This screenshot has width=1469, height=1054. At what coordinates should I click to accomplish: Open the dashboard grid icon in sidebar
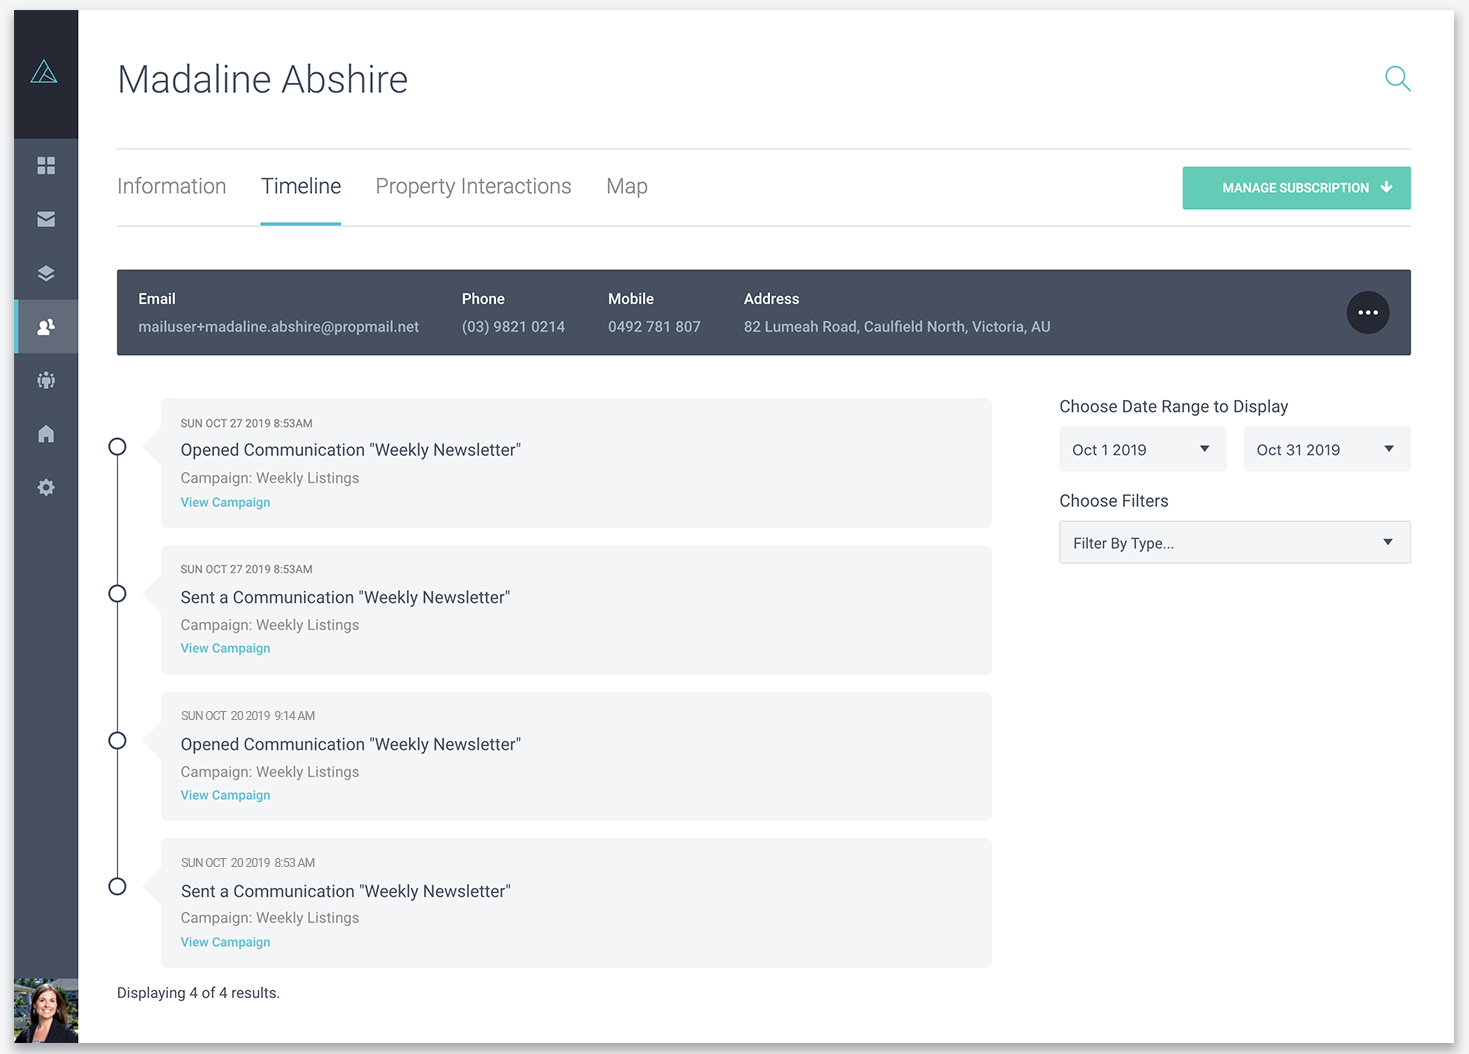pos(46,166)
